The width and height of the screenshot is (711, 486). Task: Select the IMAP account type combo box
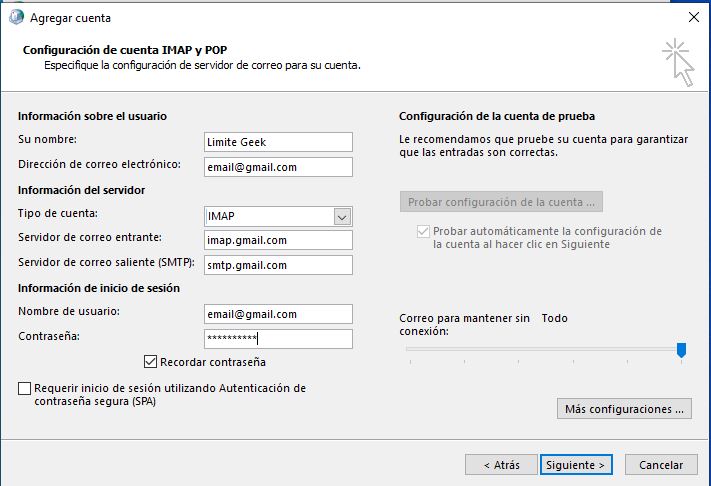pyautogui.click(x=278, y=216)
